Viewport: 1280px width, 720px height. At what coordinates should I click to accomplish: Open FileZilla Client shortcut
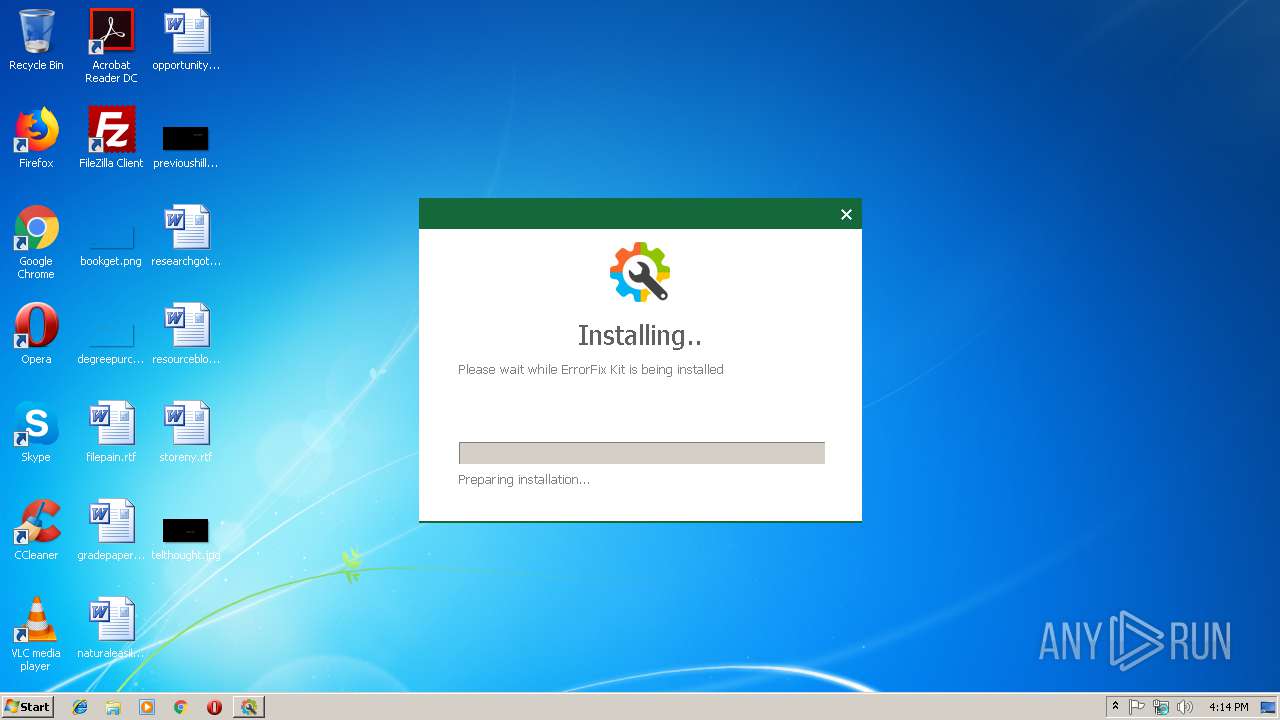coord(111,138)
